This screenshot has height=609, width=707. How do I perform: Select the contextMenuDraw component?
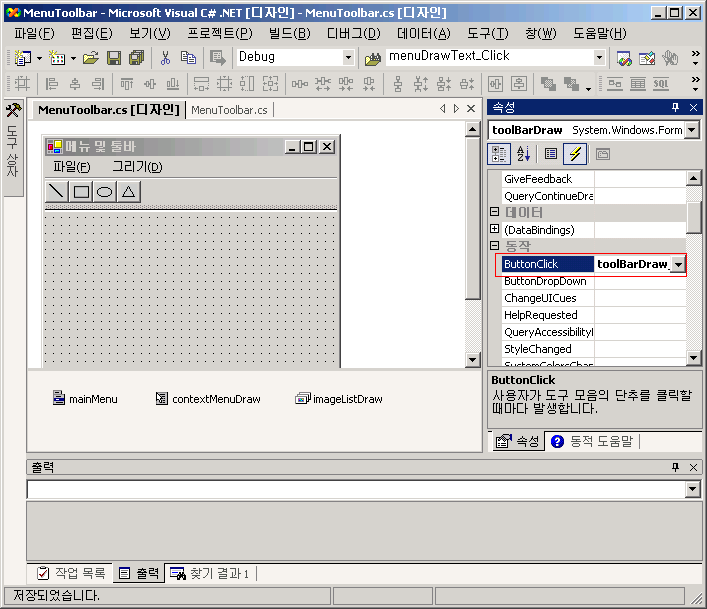pos(208,399)
